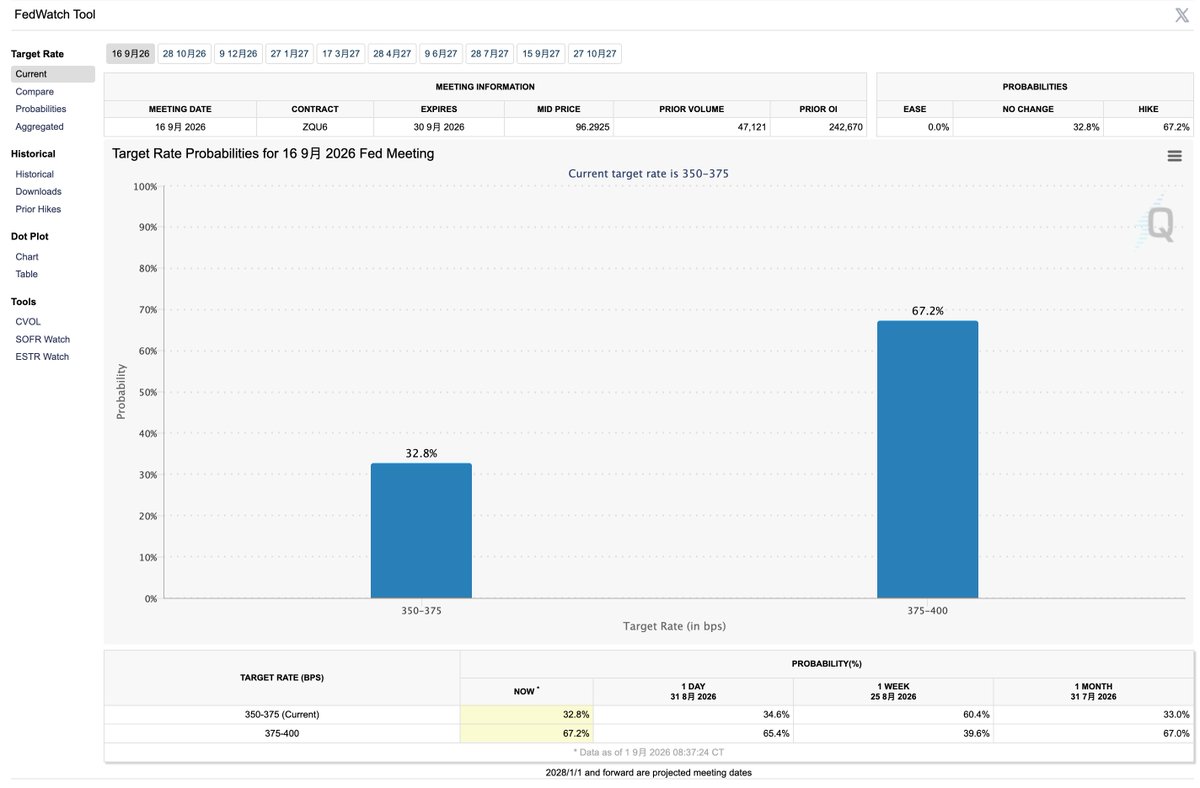Open Prior Hikes in the sidebar
The height and width of the screenshot is (788, 1200).
(x=38, y=209)
